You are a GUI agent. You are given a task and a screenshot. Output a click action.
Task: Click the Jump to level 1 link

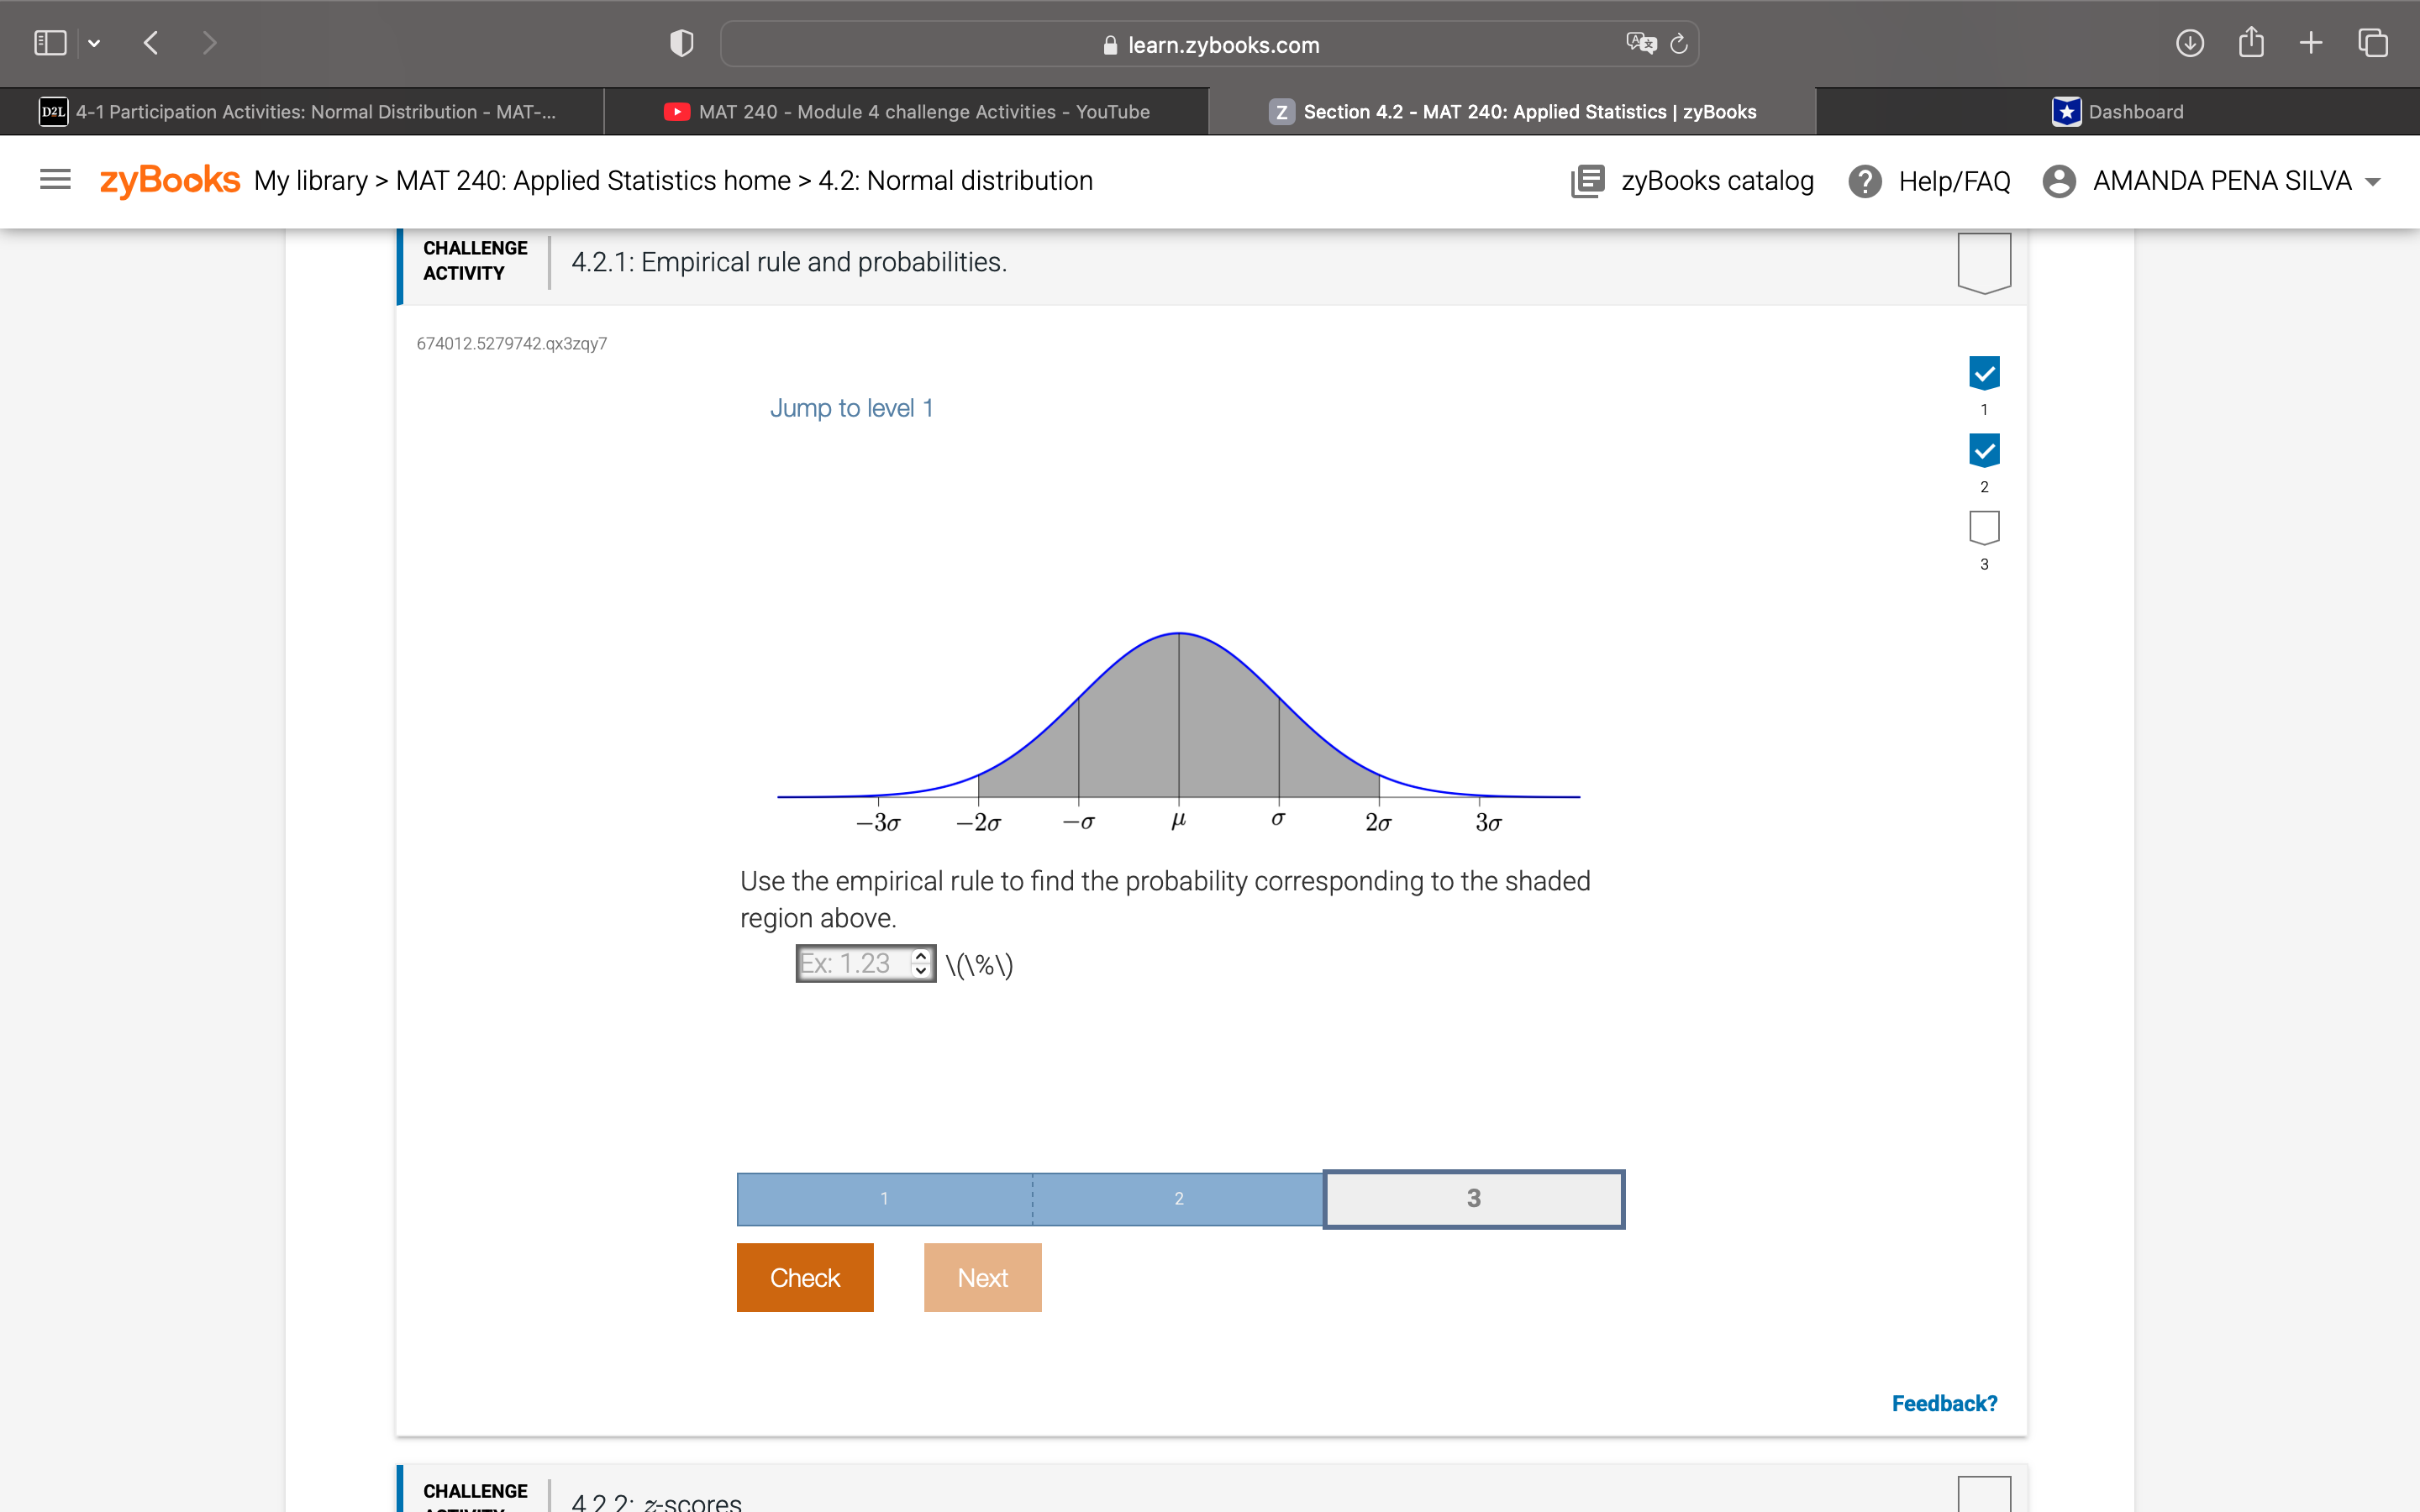(x=851, y=407)
